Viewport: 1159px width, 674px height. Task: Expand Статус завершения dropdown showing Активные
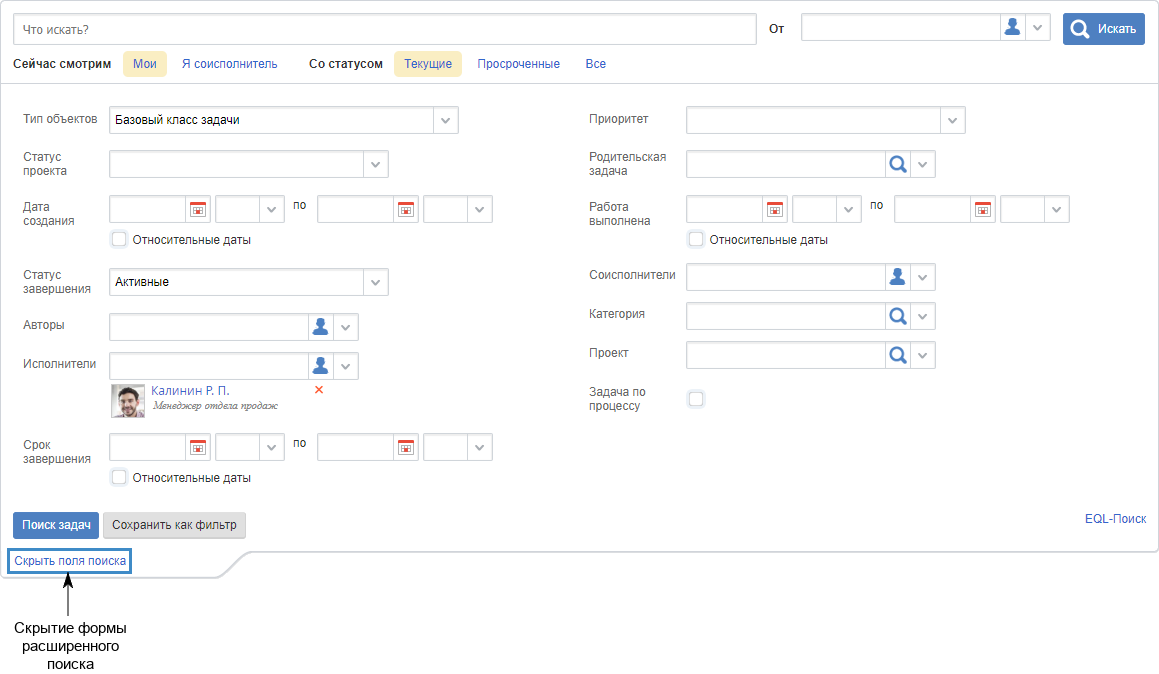coord(375,282)
